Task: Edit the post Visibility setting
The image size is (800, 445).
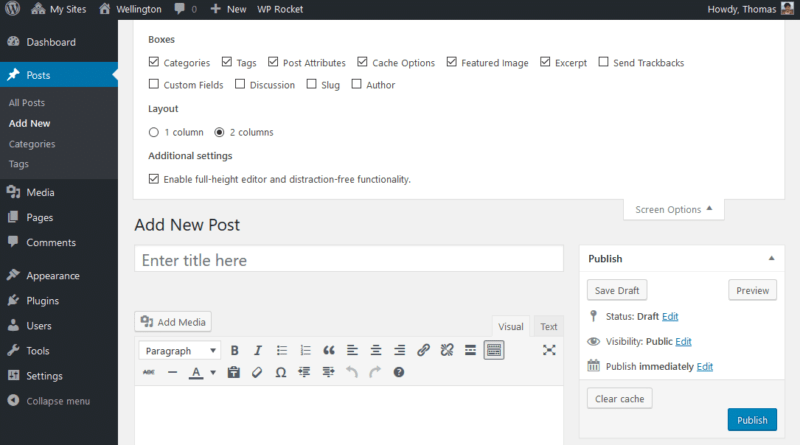Action: (683, 341)
